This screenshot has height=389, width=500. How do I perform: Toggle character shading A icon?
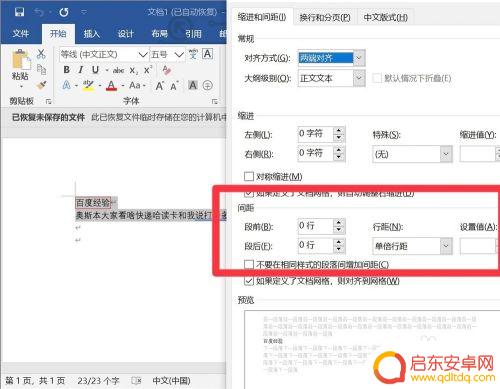click(x=193, y=86)
